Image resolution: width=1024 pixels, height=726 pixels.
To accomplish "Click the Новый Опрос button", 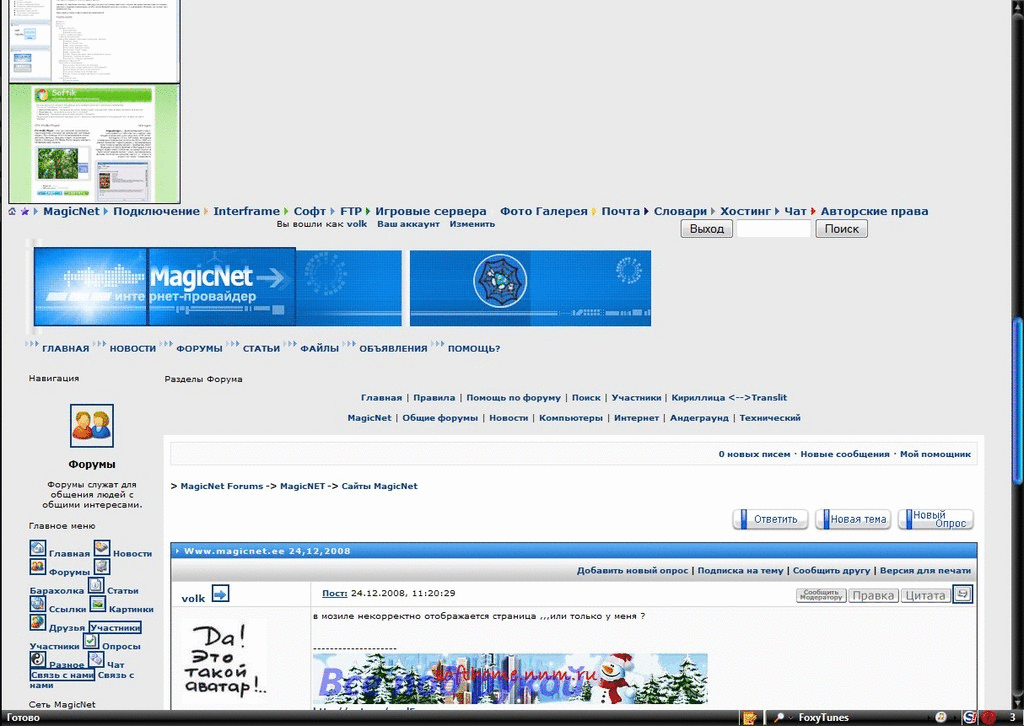I will pos(936,519).
